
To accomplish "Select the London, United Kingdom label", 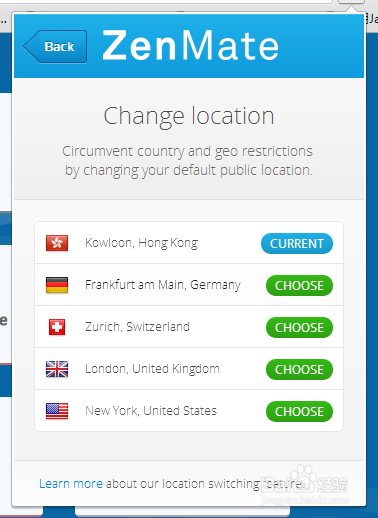I will click(x=152, y=369).
